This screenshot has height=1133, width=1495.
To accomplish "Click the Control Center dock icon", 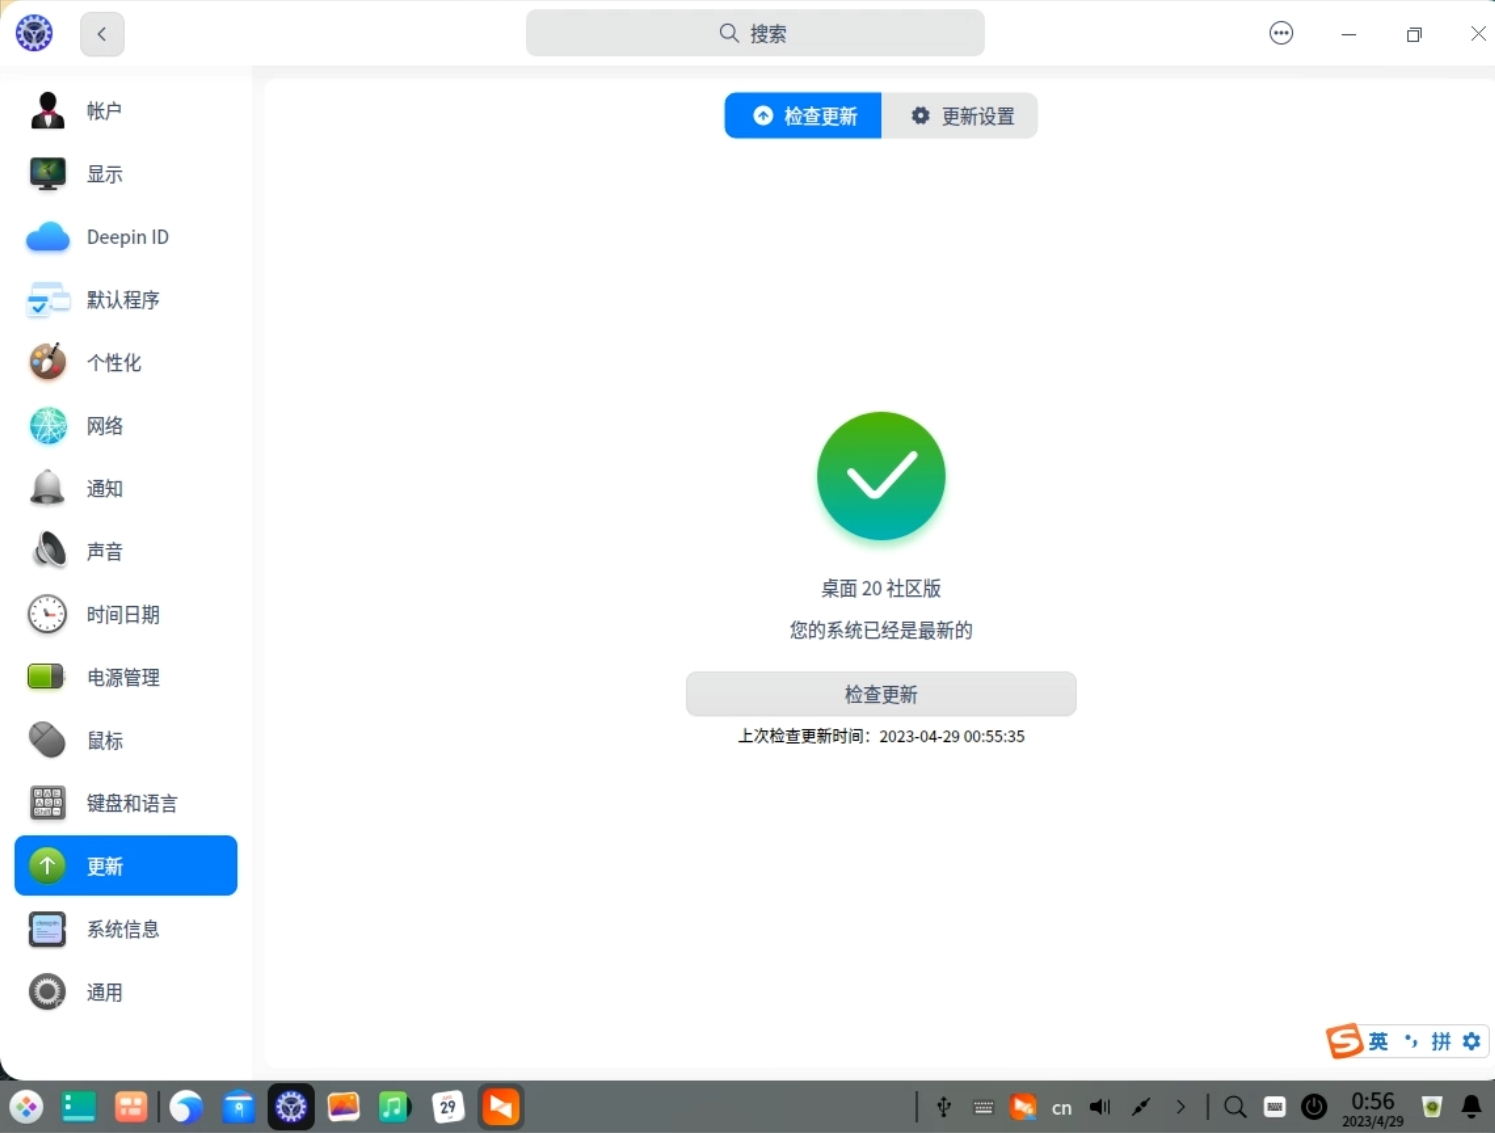I will (x=291, y=1107).
